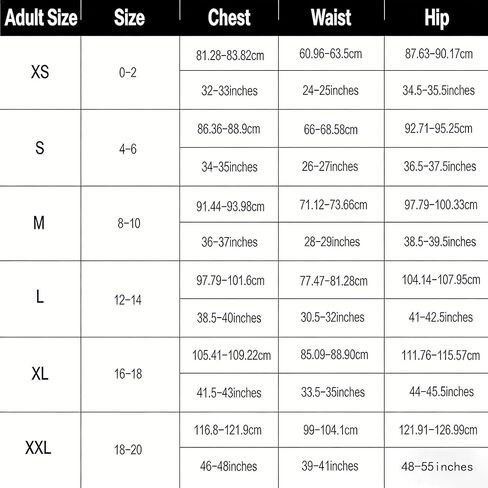Click the 0-2 size cell

(128, 72)
